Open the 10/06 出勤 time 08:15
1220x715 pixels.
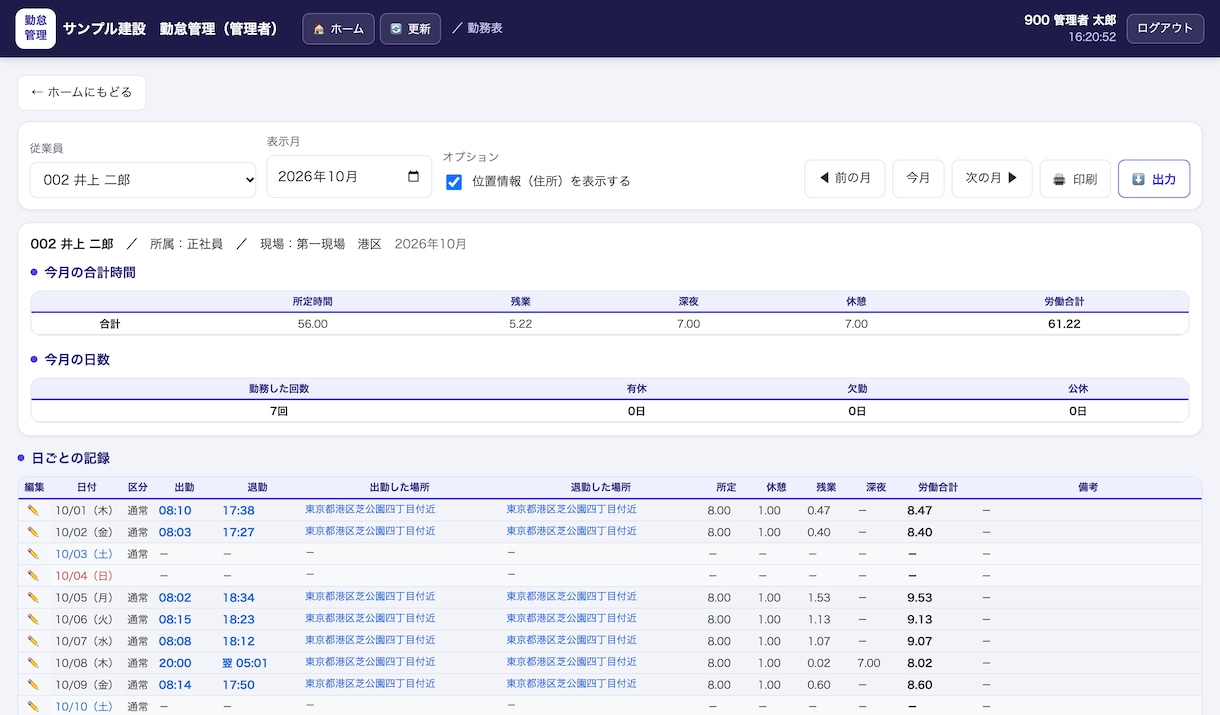175,619
